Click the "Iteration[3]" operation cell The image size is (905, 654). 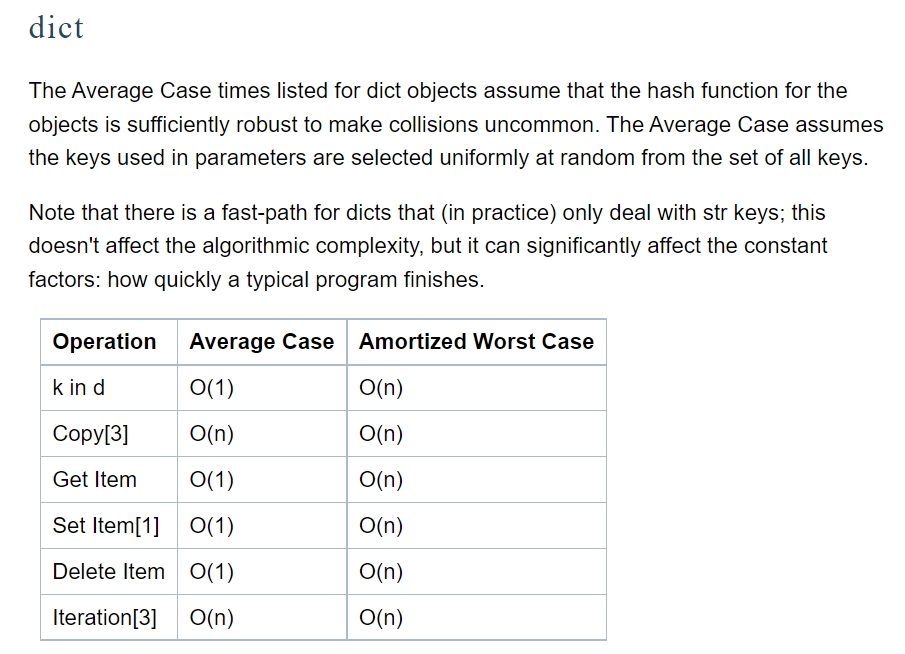(x=105, y=618)
